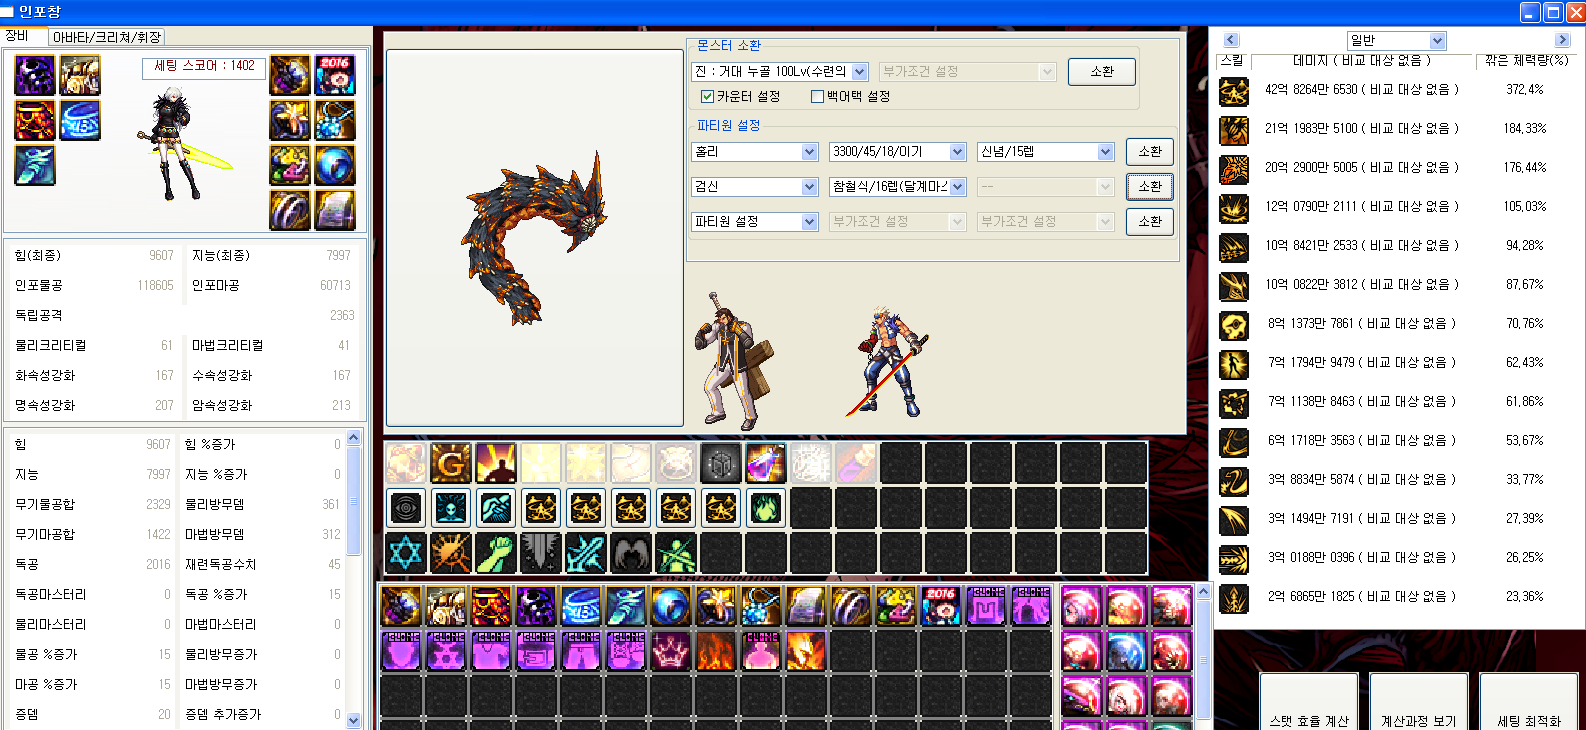Toggle the black eye passive skill icon
The height and width of the screenshot is (730, 1586).
click(406, 508)
